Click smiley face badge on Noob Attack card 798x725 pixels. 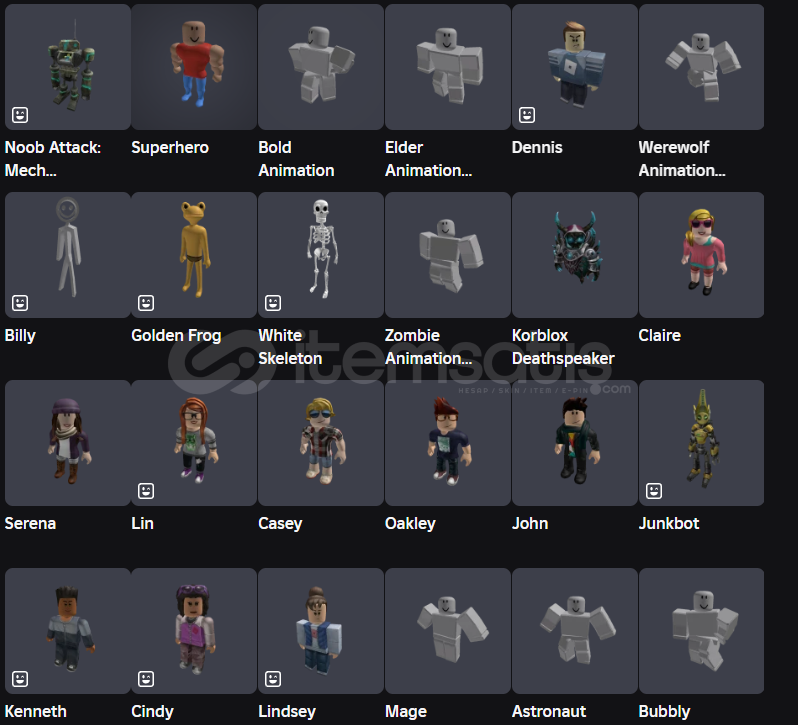(20, 115)
